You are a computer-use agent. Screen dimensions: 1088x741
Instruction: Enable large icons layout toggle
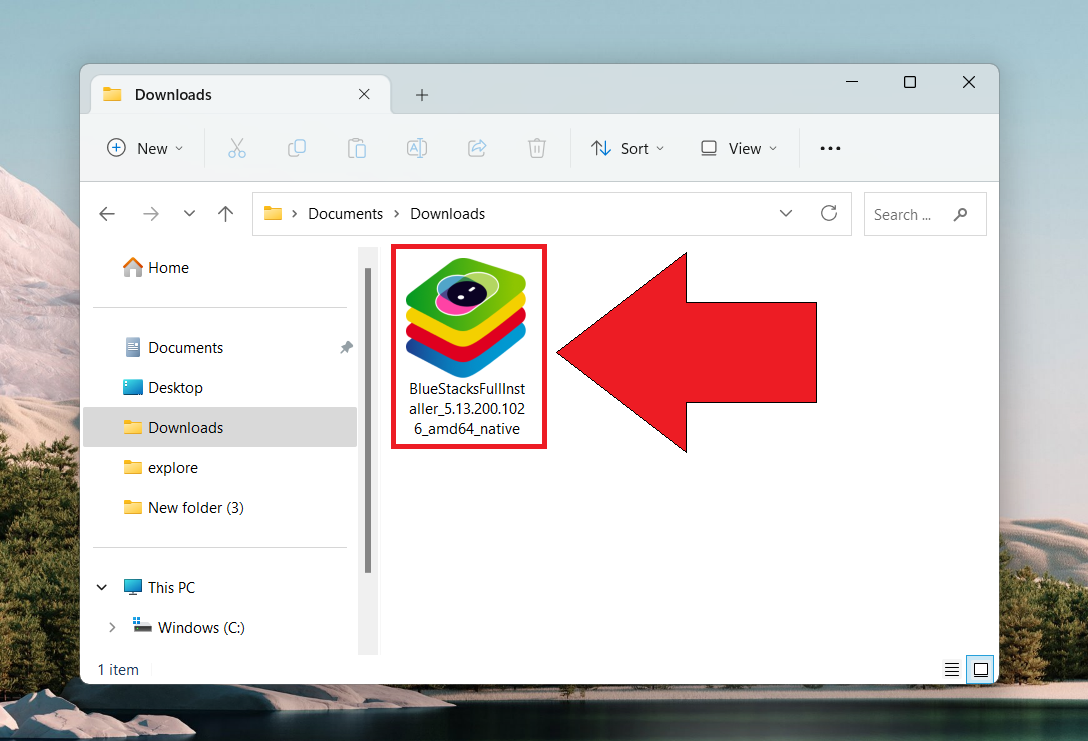979,669
